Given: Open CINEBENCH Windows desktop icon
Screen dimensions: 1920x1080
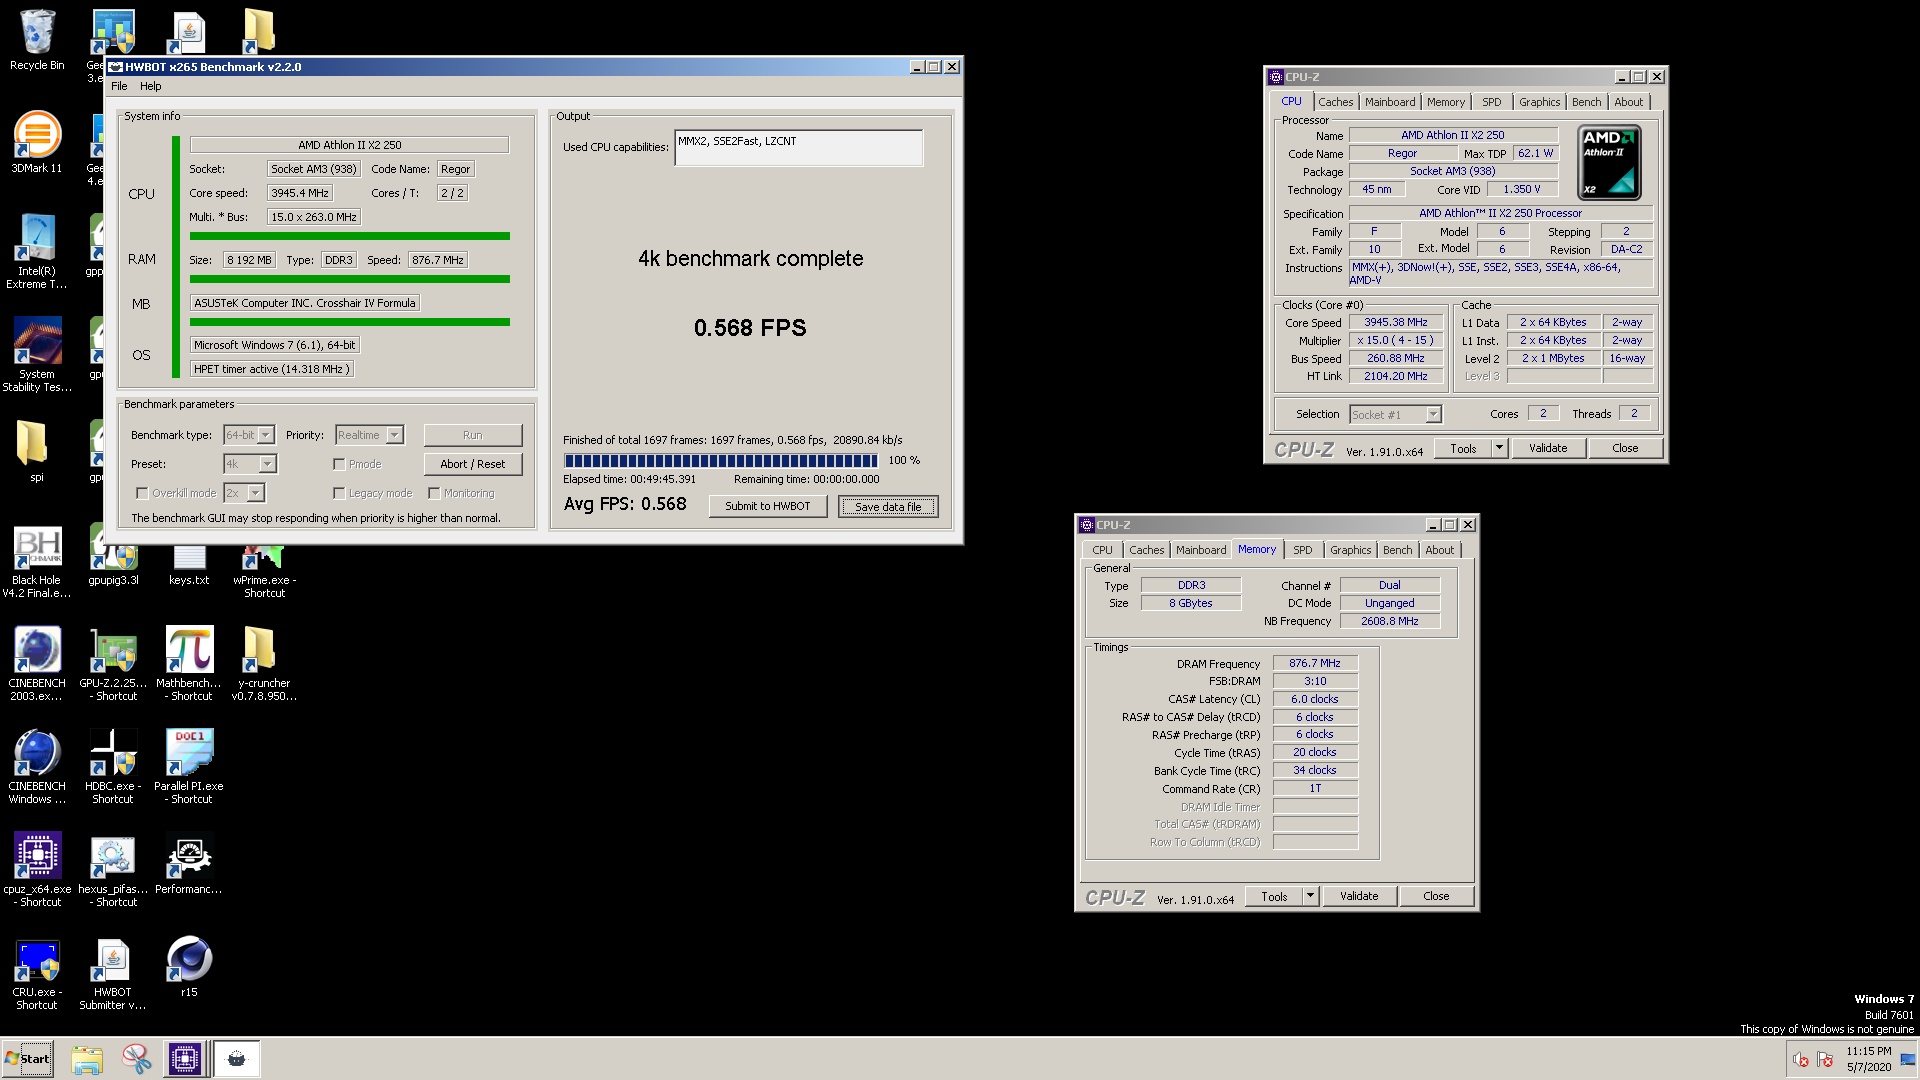Looking at the screenshot, I should (37, 767).
